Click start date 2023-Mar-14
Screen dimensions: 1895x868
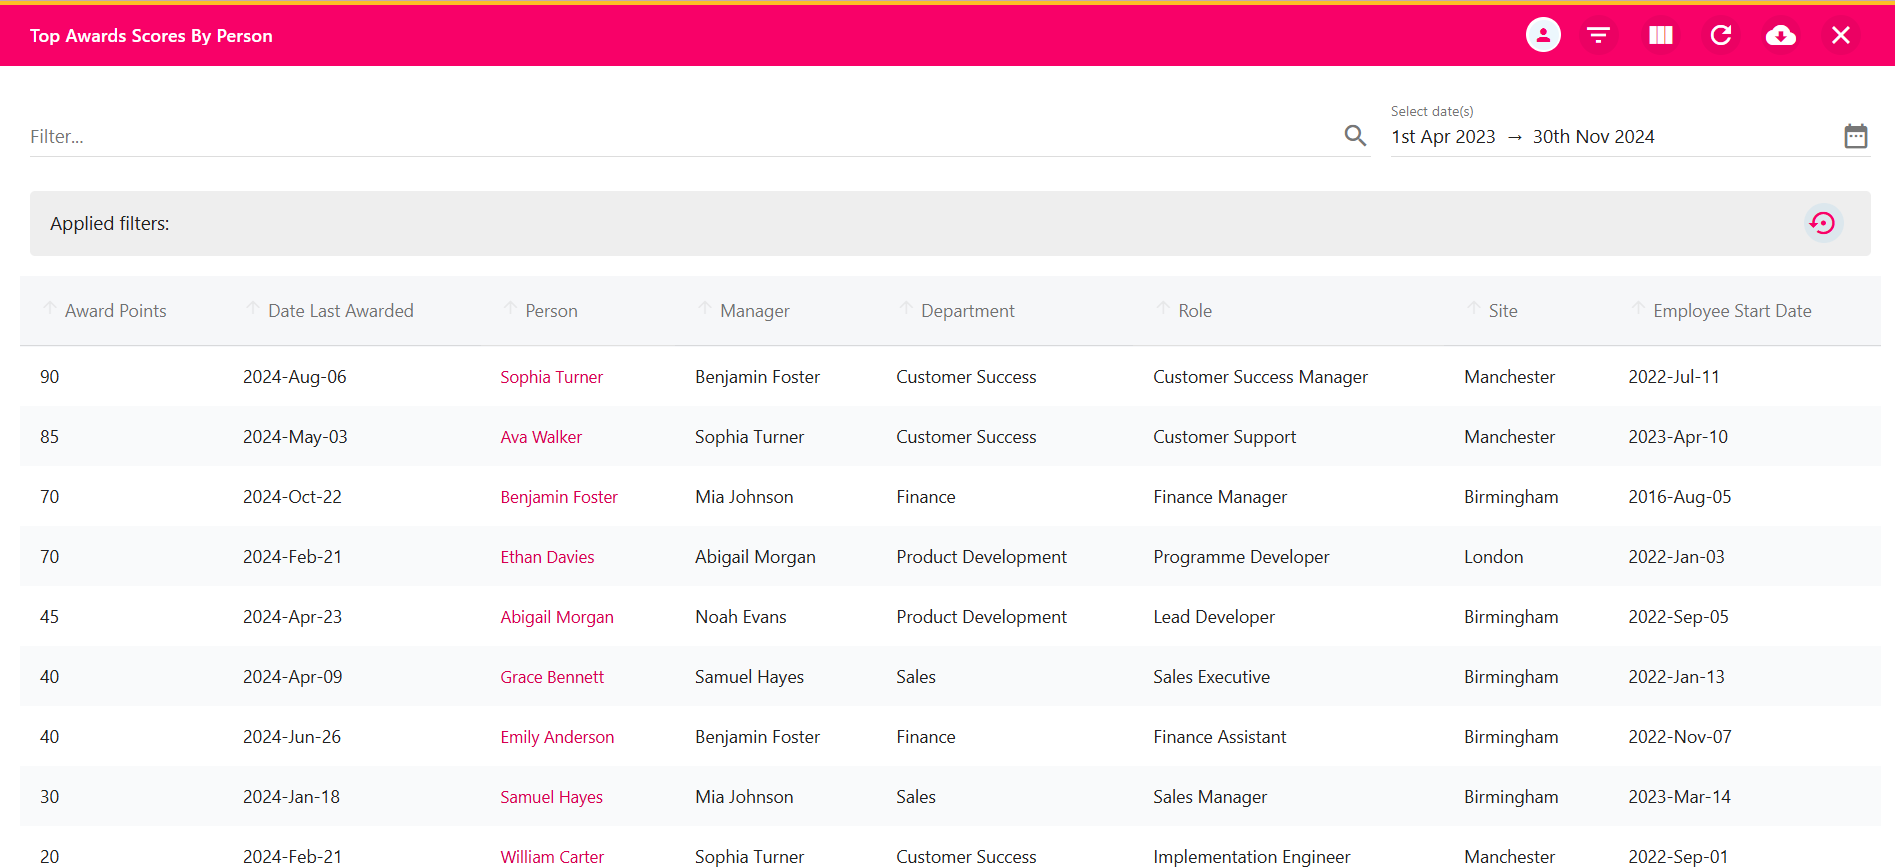pos(1679,797)
